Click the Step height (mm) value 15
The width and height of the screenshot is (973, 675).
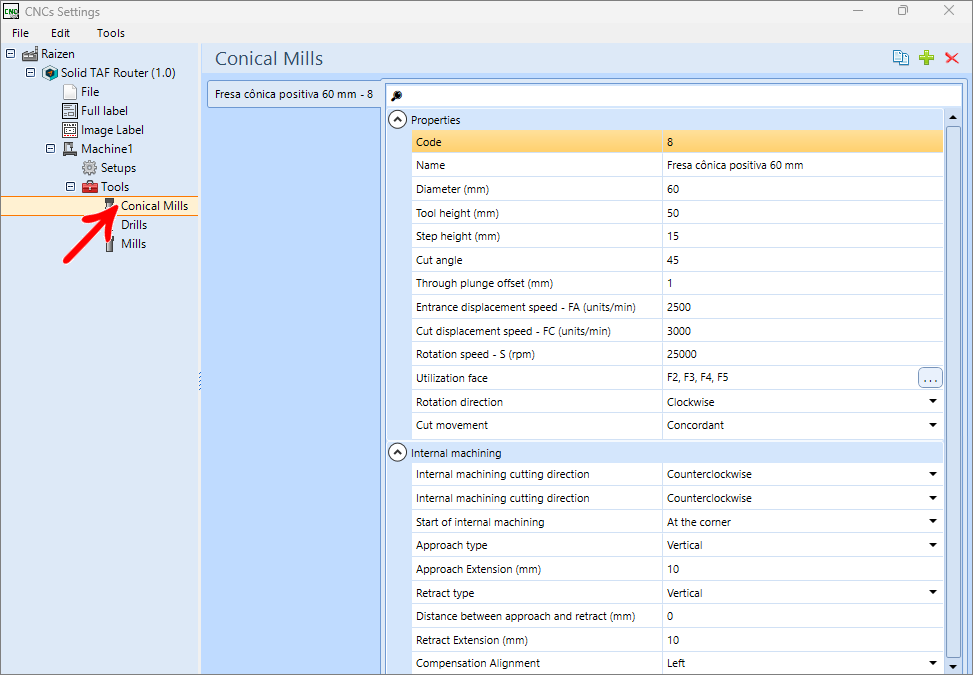tap(802, 236)
